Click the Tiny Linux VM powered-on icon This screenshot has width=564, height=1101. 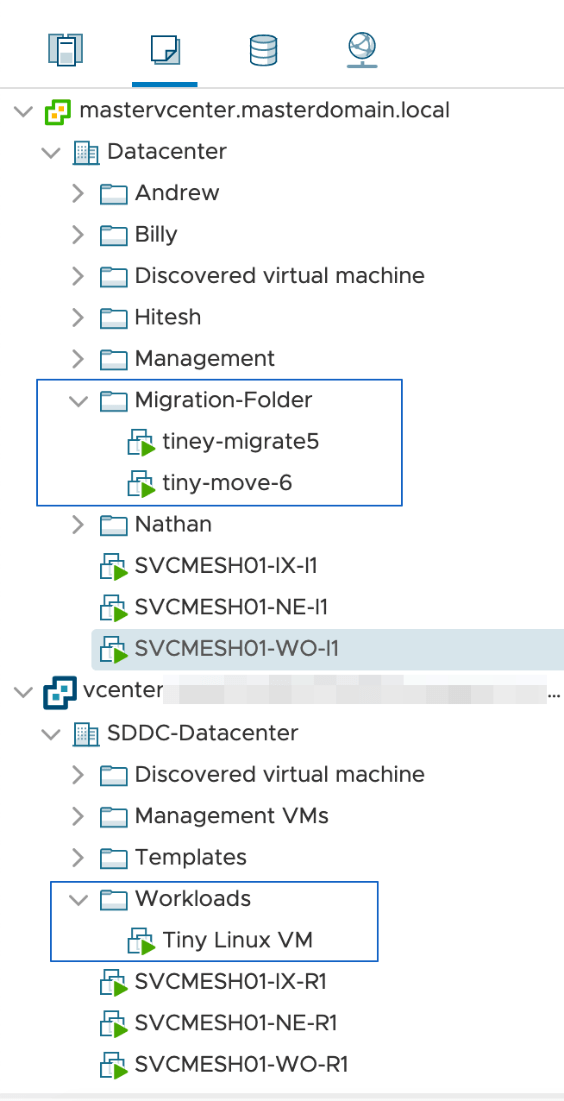click(141, 941)
